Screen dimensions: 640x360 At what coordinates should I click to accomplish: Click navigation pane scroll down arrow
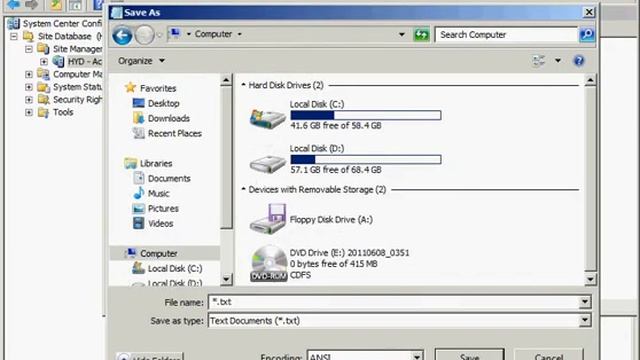coord(226,279)
